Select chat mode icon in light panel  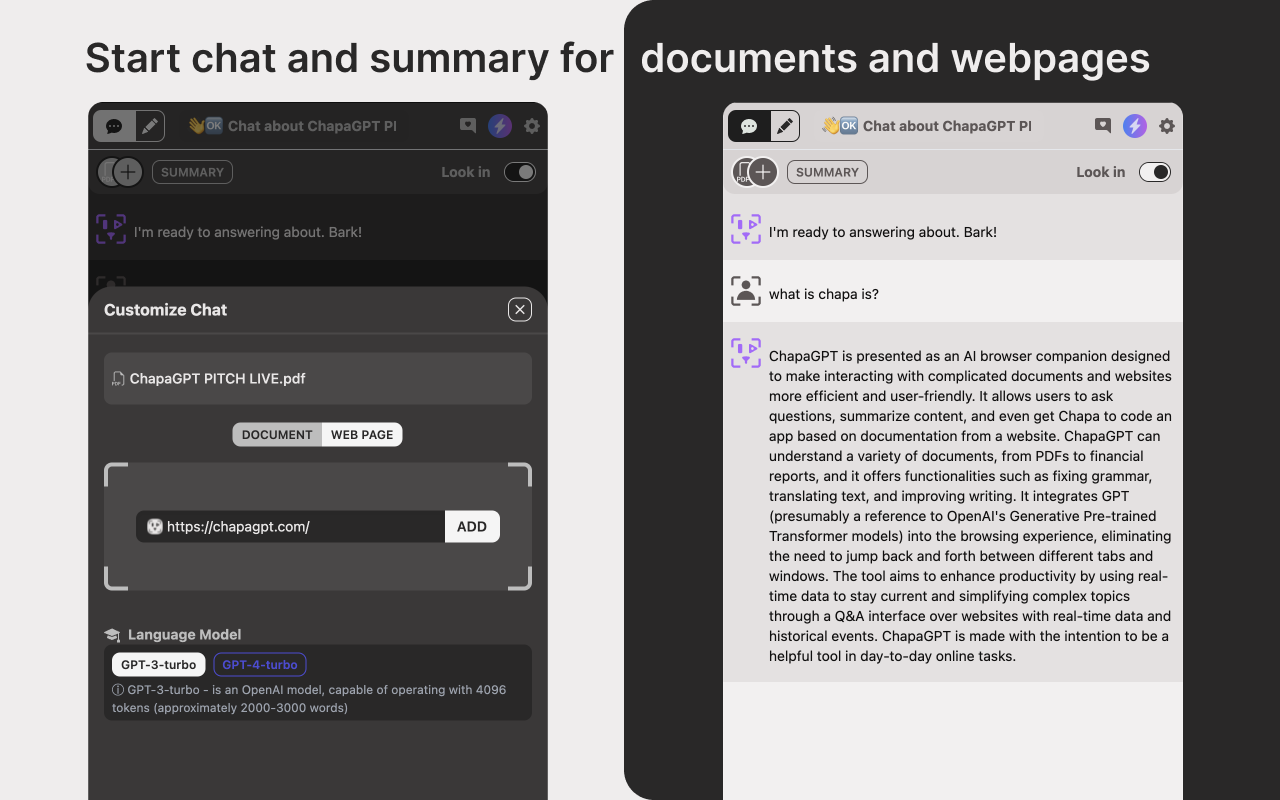[x=749, y=126]
